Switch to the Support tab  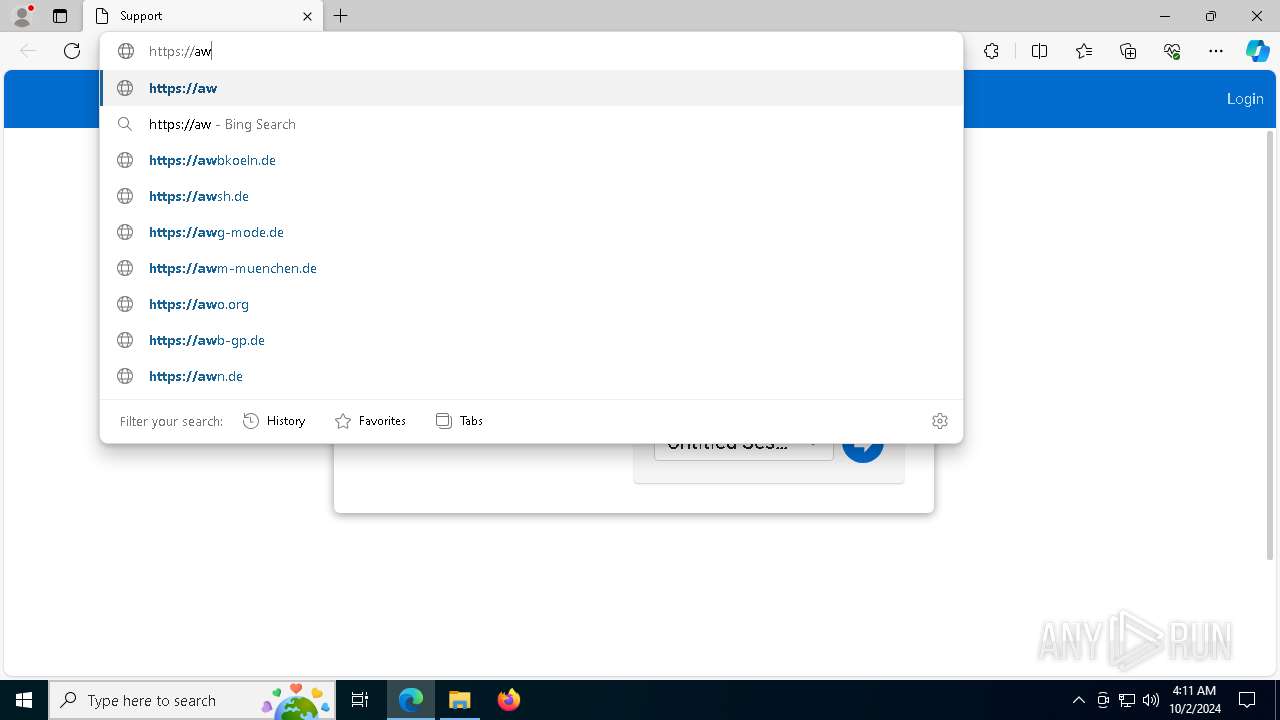click(203, 16)
